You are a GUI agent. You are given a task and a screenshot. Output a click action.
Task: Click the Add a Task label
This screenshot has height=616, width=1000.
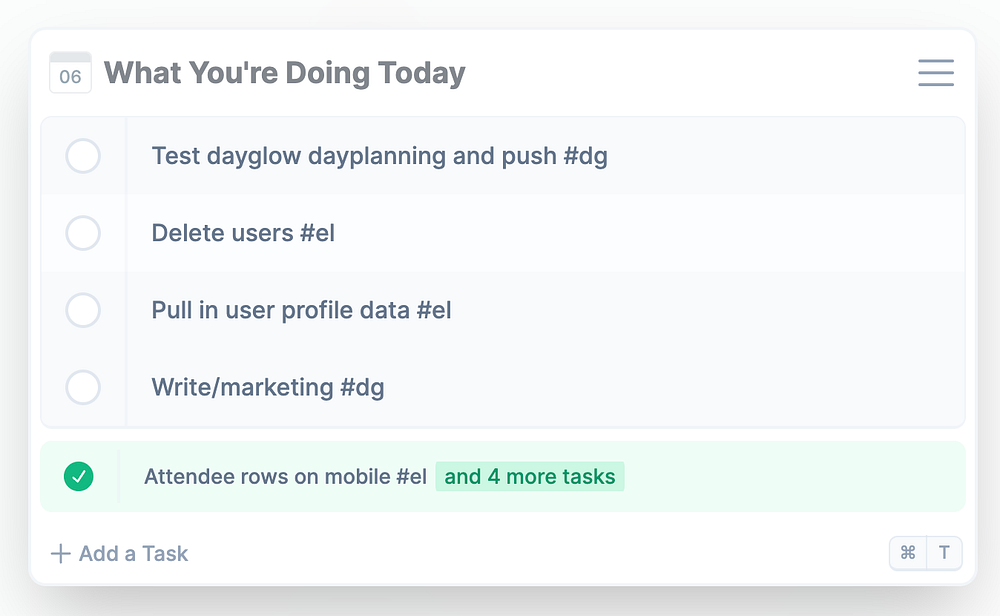tap(134, 553)
